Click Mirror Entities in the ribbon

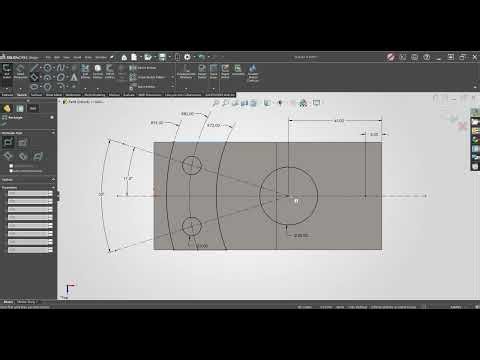click(143, 68)
